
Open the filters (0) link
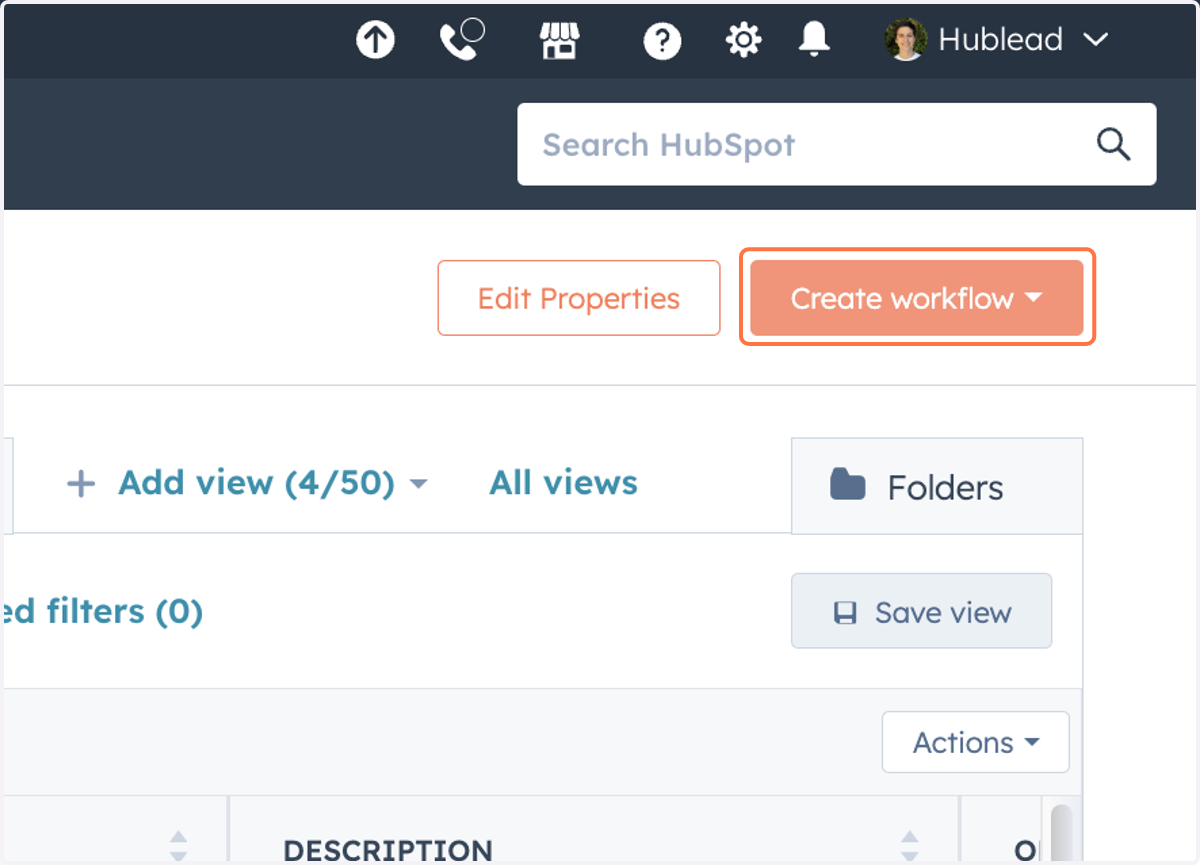click(102, 610)
